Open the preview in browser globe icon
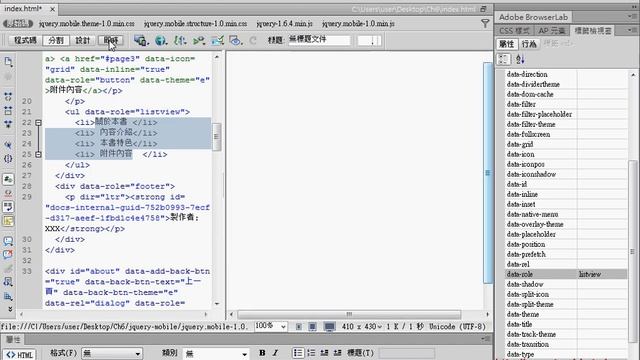Viewport: 640px width, 360px height. [161, 40]
